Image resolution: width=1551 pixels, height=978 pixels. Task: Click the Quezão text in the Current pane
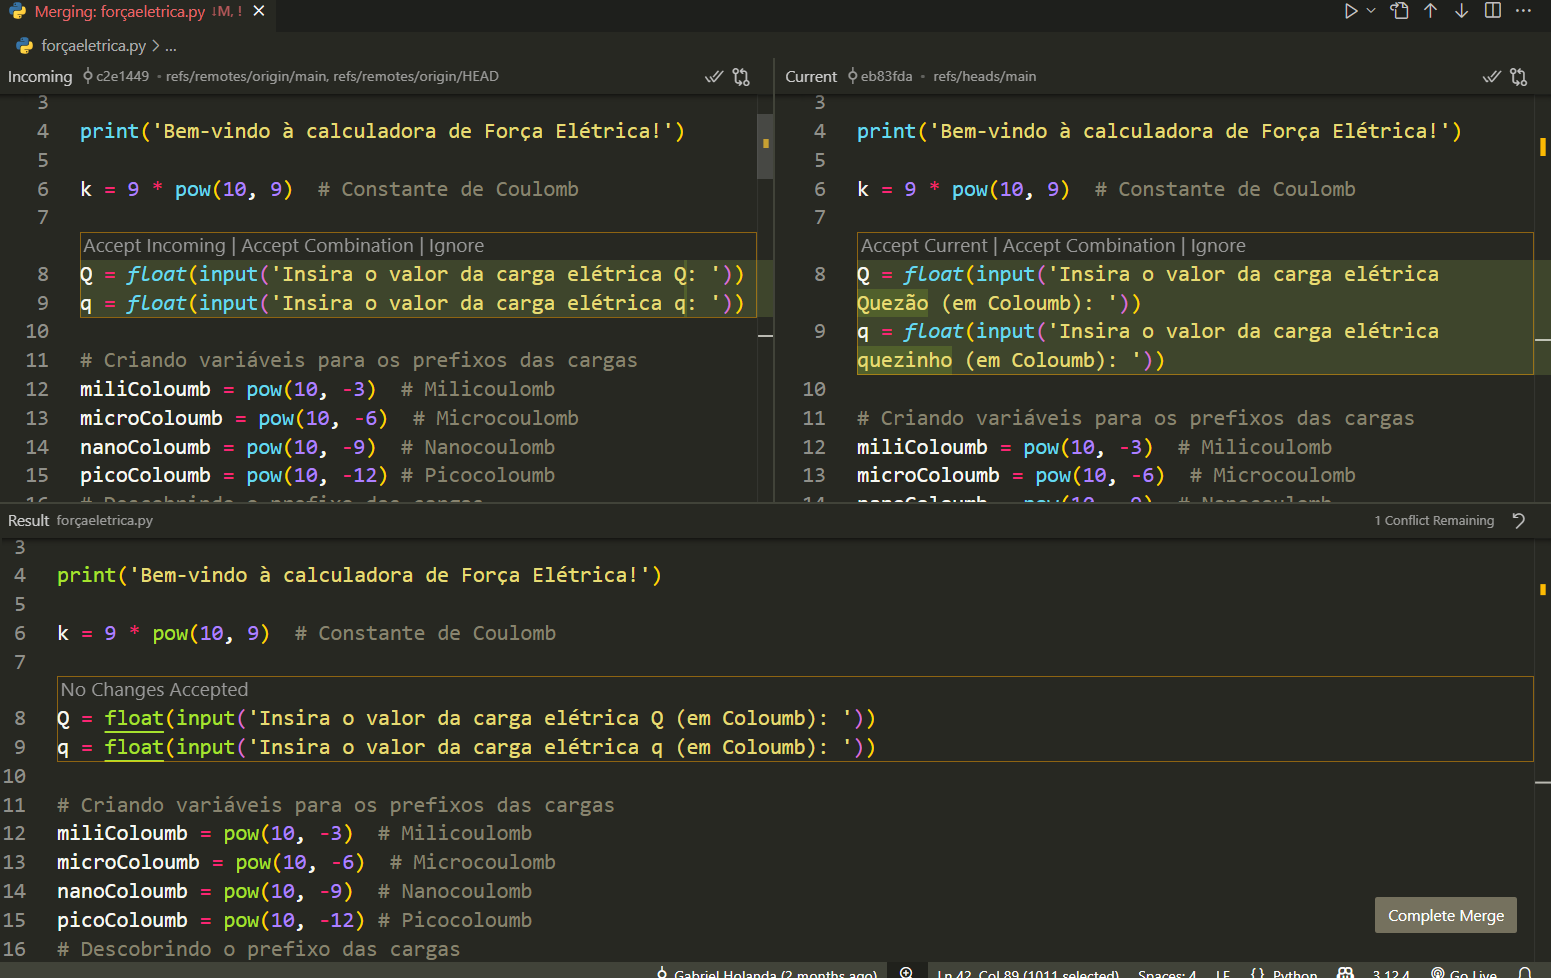[x=892, y=303]
